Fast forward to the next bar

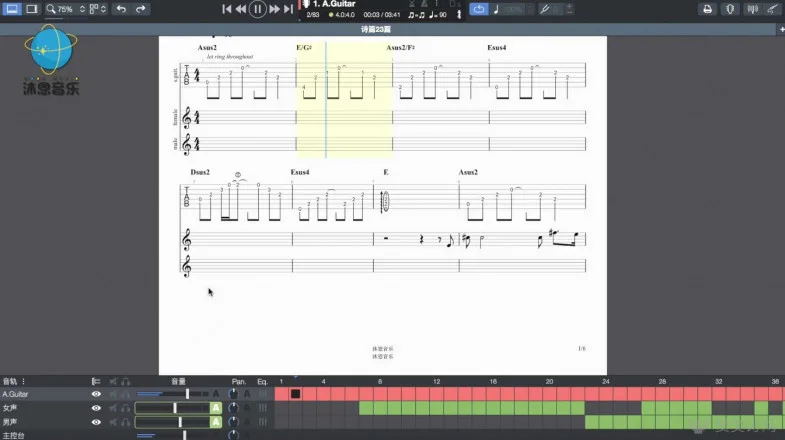274,9
